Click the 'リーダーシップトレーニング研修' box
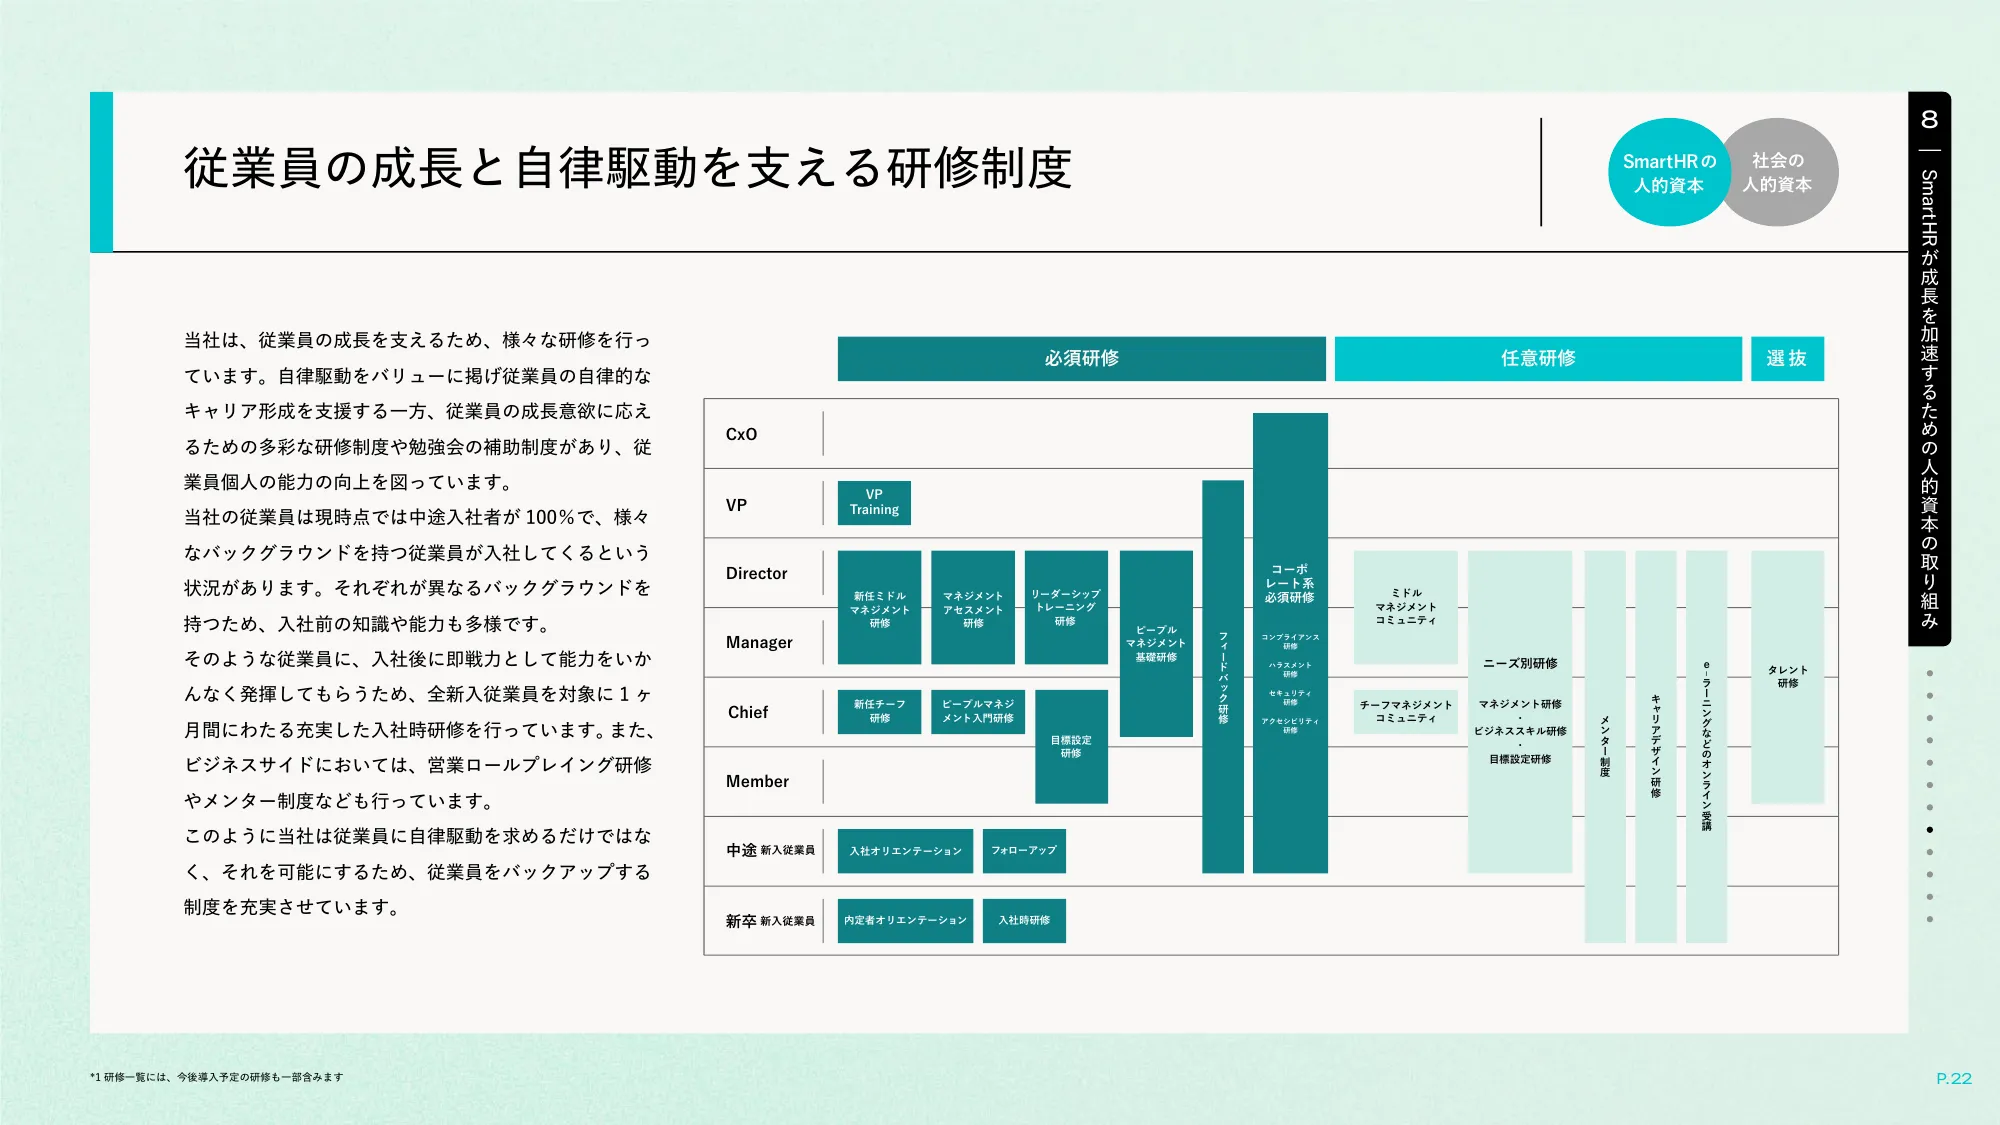This screenshot has height=1125, width=2000. coord(1066,608)
